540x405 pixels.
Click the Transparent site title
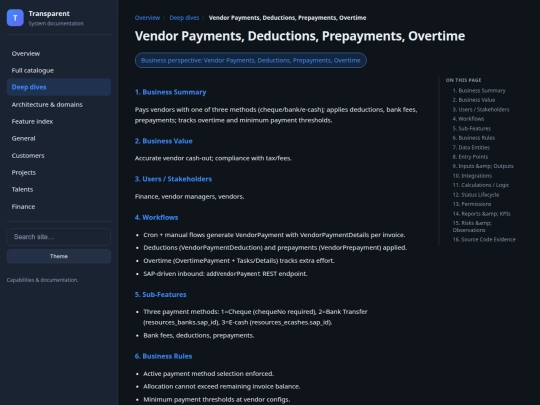tap(49, 13)
